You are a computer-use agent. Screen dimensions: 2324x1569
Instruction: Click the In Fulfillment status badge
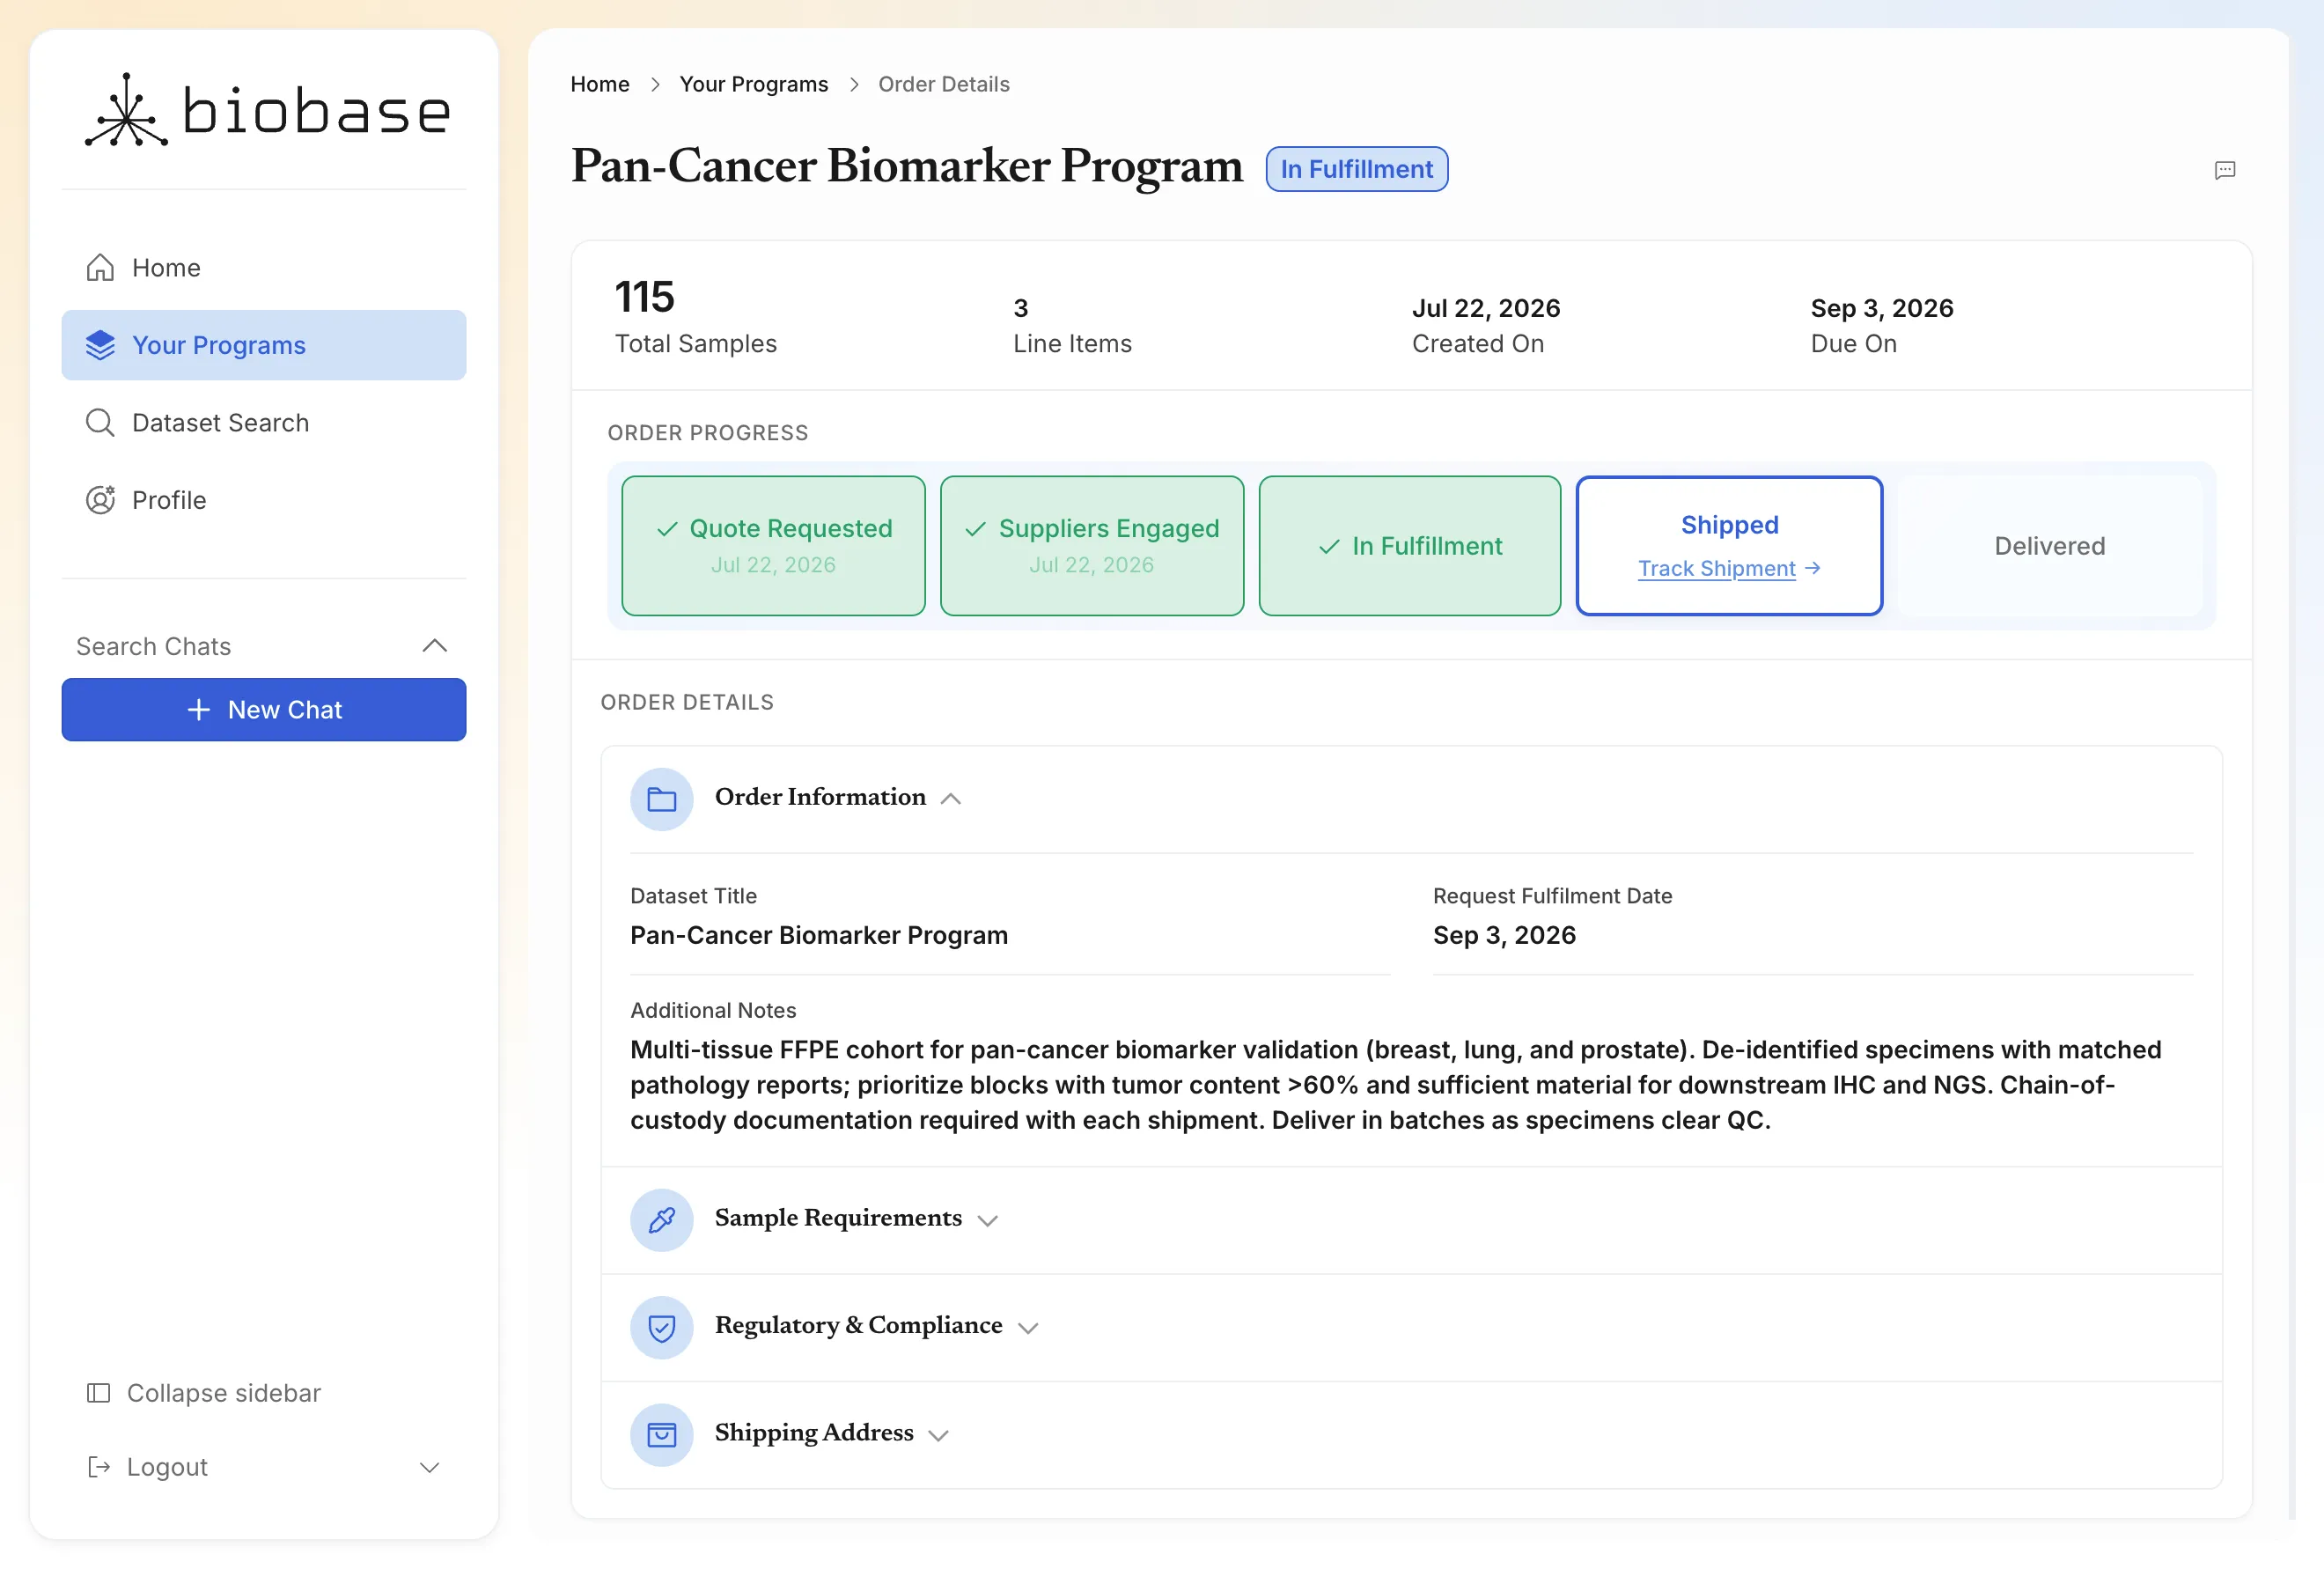1357,169
